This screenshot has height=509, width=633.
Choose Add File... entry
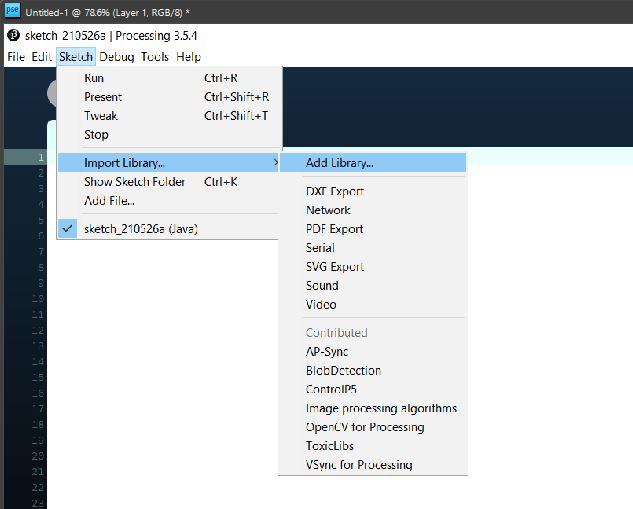click(169, 201)
